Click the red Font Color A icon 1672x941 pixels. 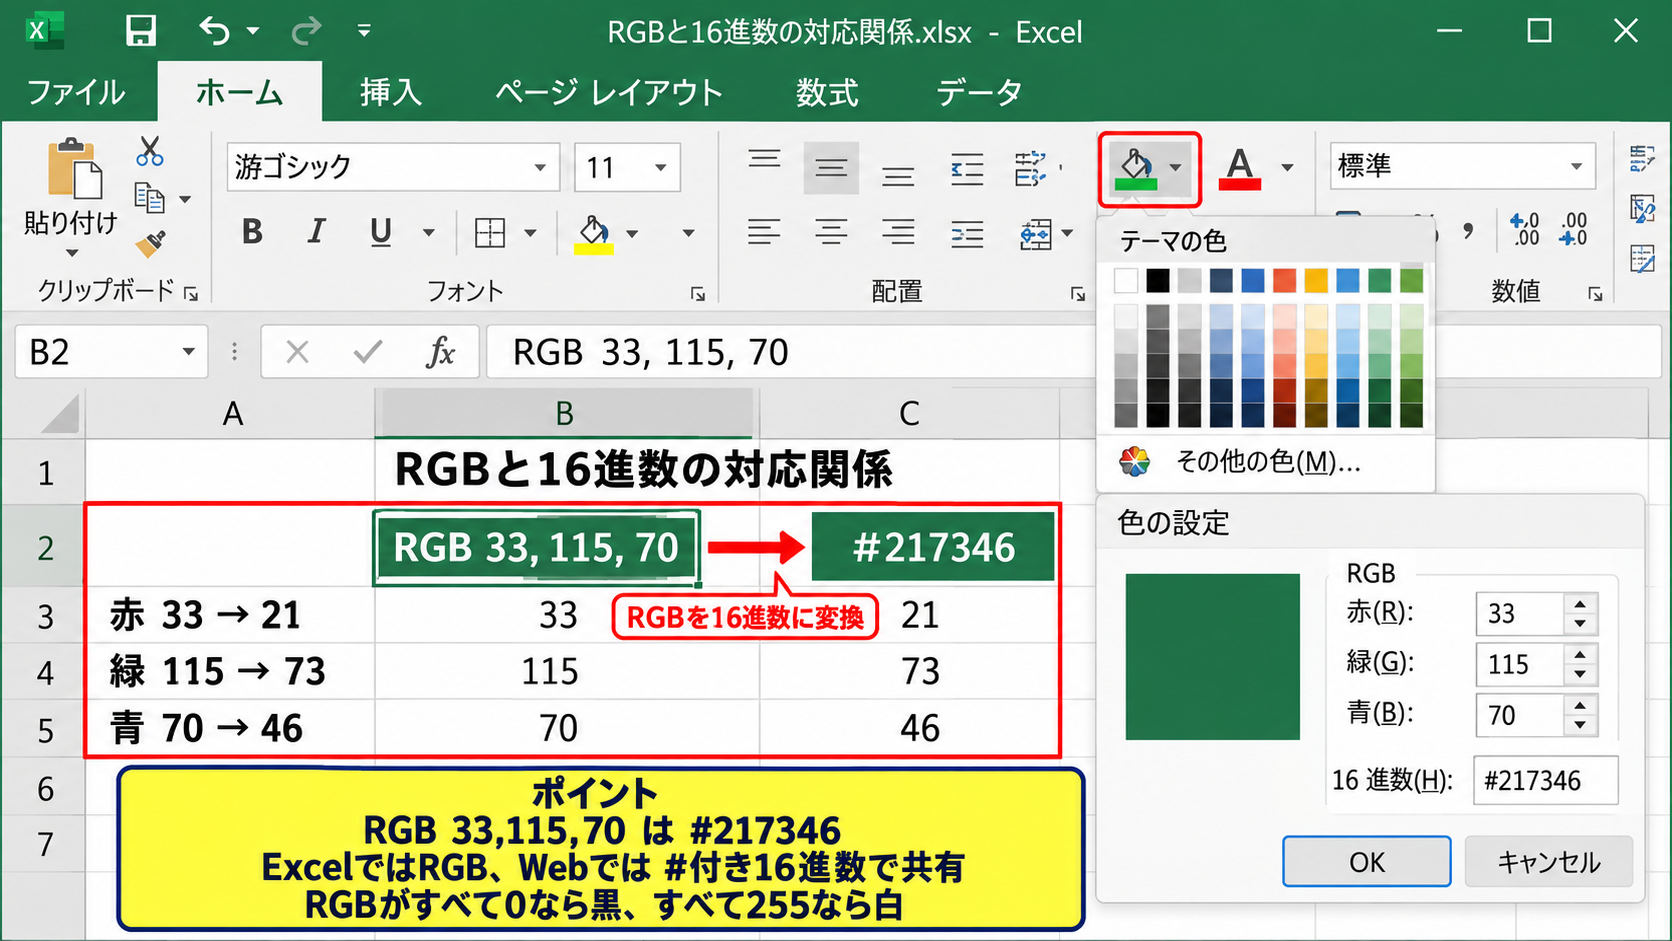(x=1240, y=169)
